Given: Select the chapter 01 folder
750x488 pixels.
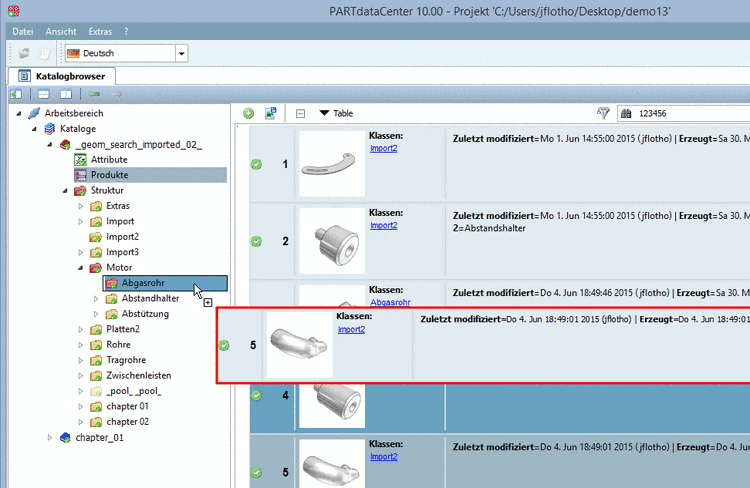Looking at the screenshot, I should 127,406.
